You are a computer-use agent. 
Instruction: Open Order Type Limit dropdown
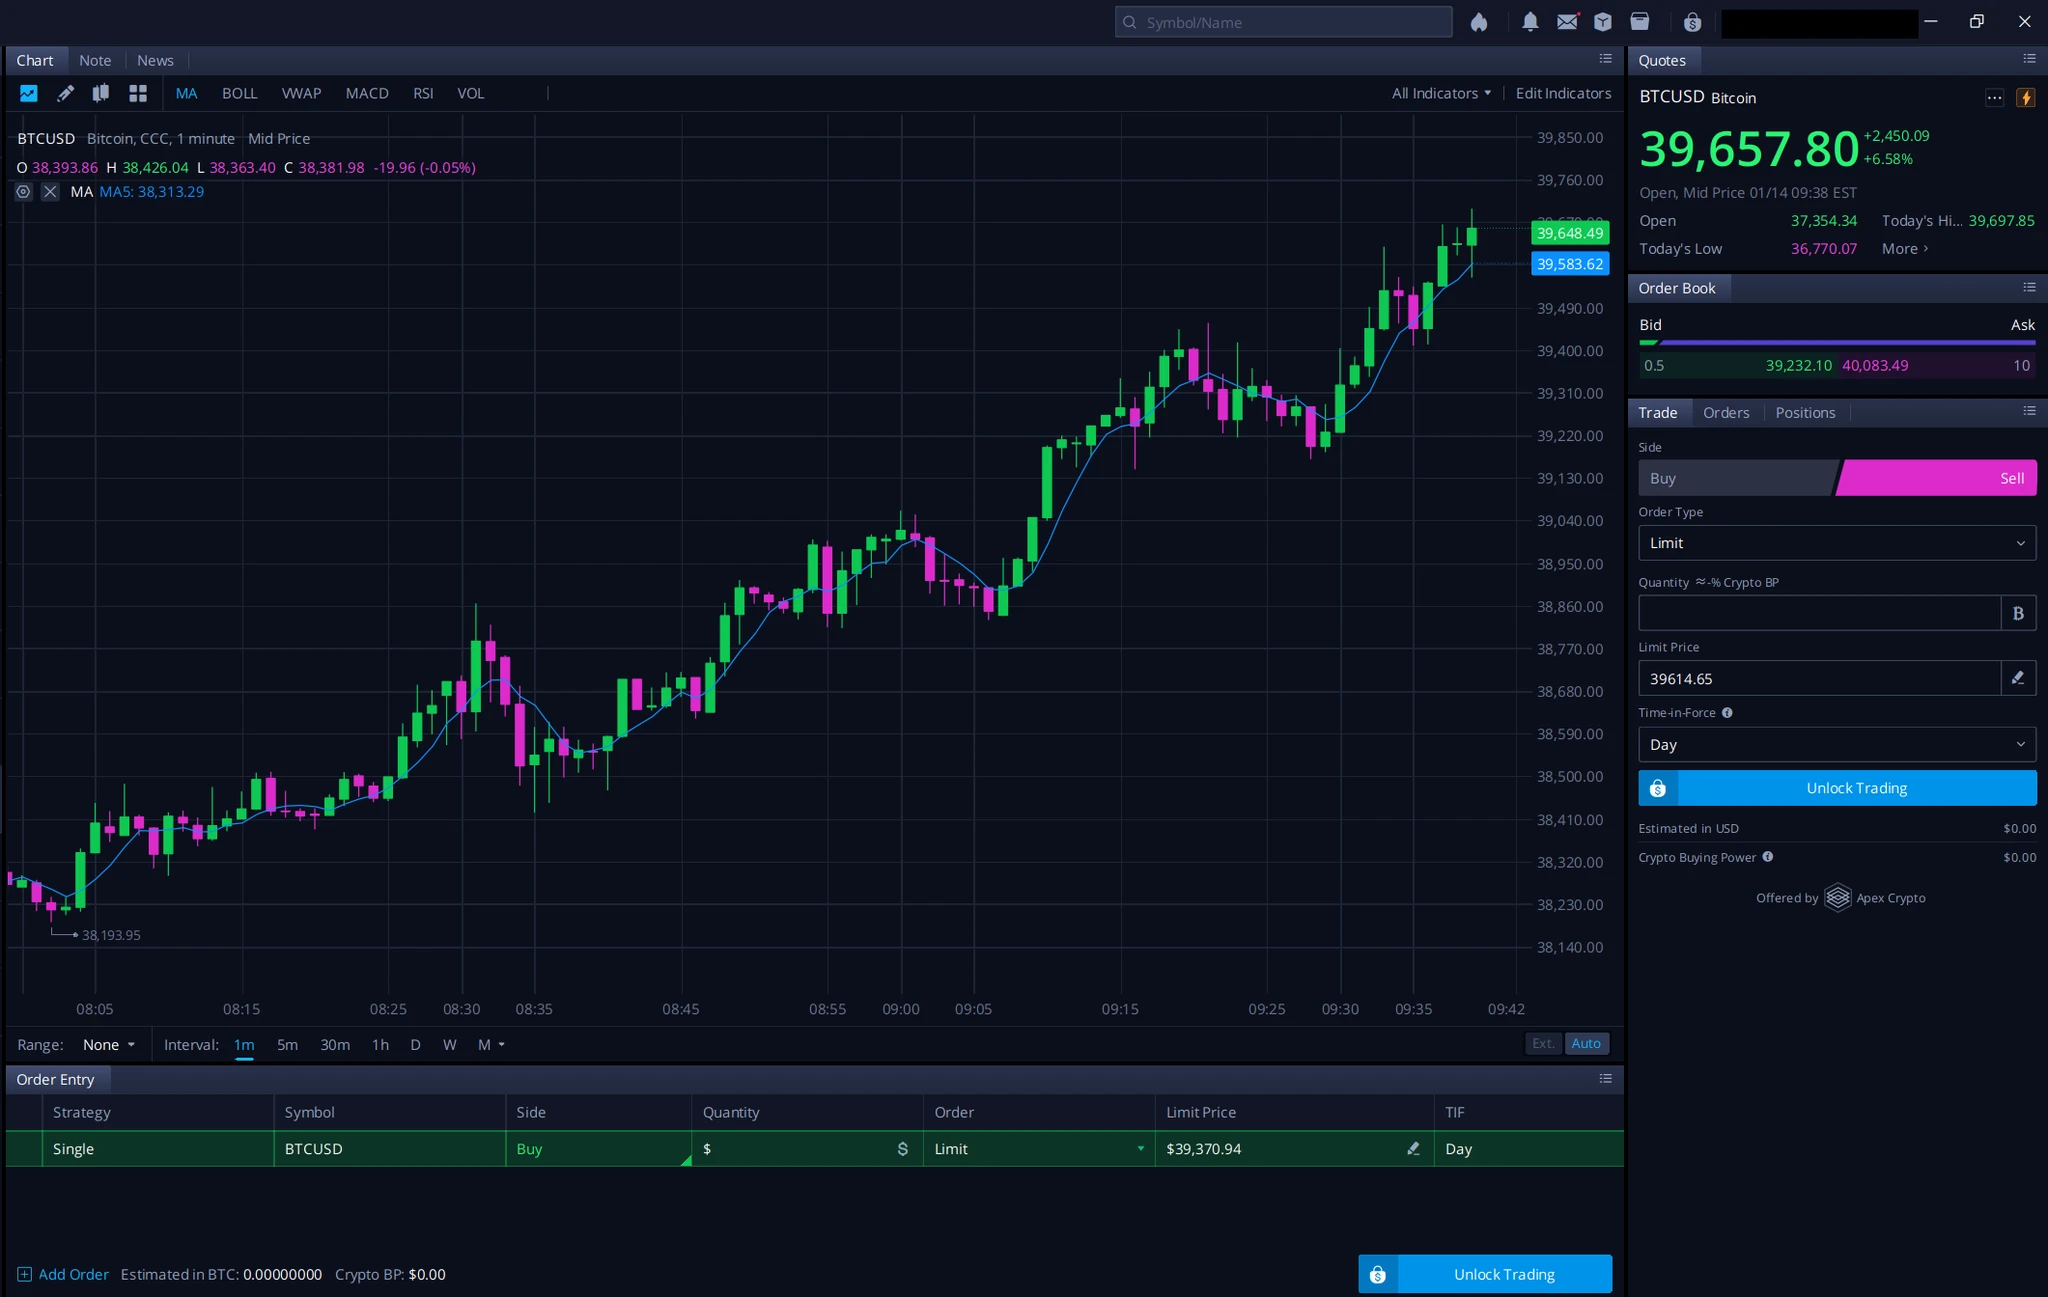tap(1837, 543)
